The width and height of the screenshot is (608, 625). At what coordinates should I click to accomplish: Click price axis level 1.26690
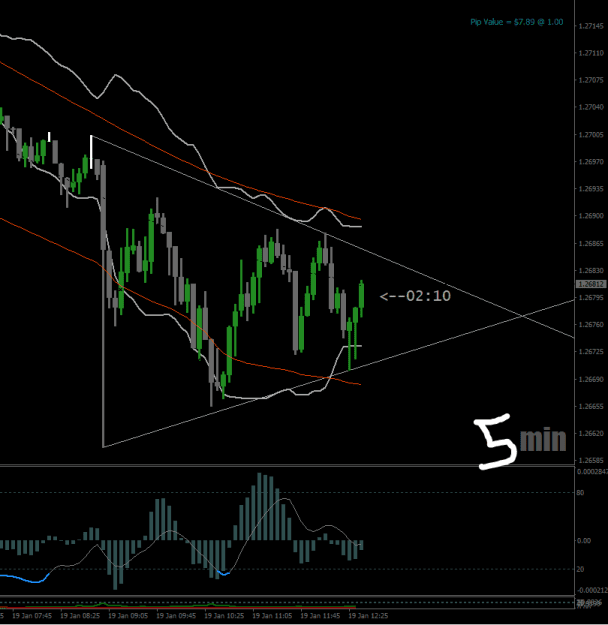point(590,379)
